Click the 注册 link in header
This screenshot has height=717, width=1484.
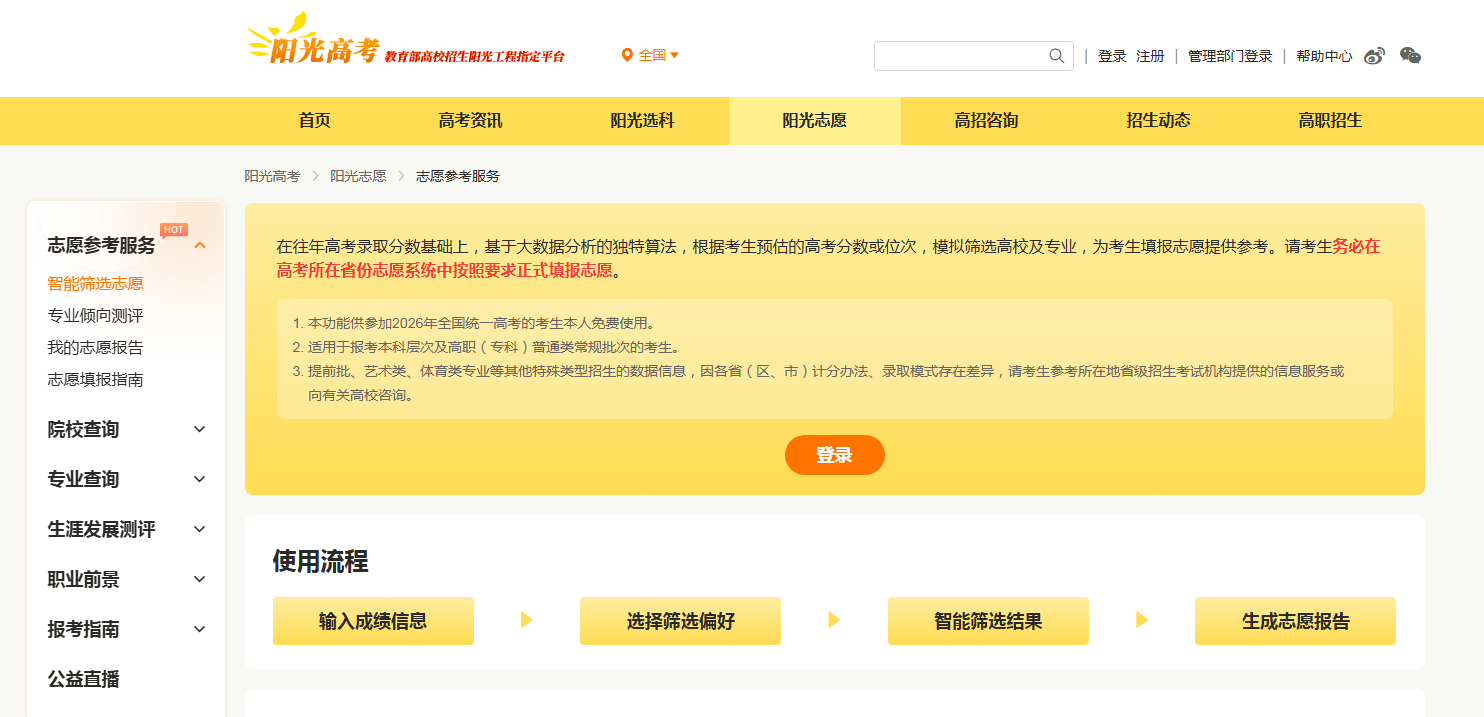pyautogui.click(x=1150, y=56)
